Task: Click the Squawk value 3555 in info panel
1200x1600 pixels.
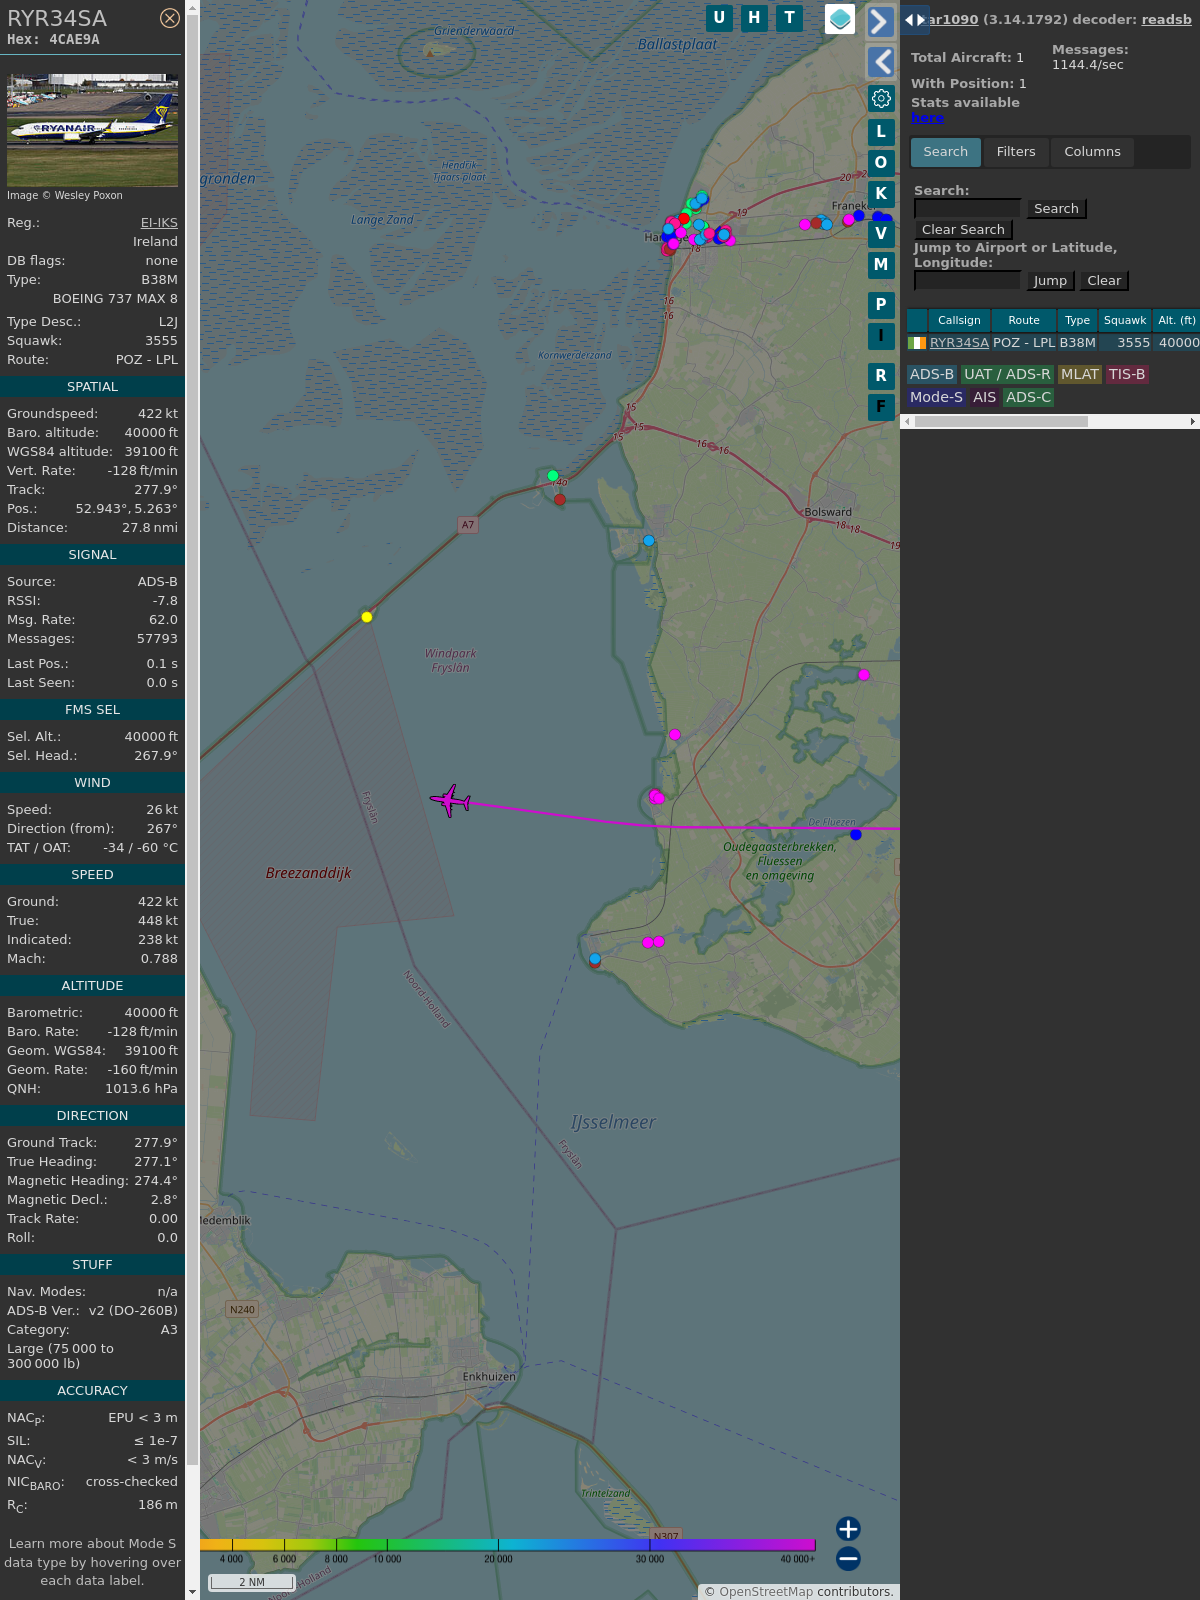Action: pos(161,341)
